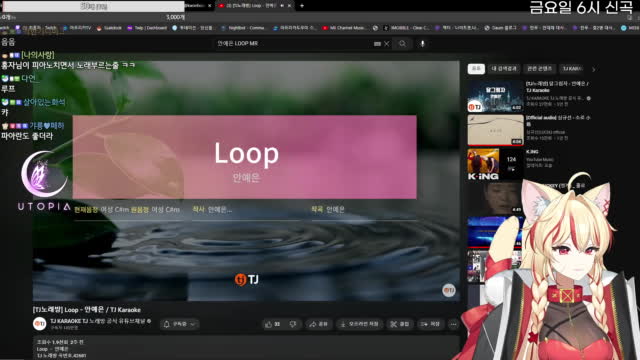The height and width of the screenshot is (360, 640).
Task: Select the second filter chip in sidebar
Action: [x=504, y=69]
